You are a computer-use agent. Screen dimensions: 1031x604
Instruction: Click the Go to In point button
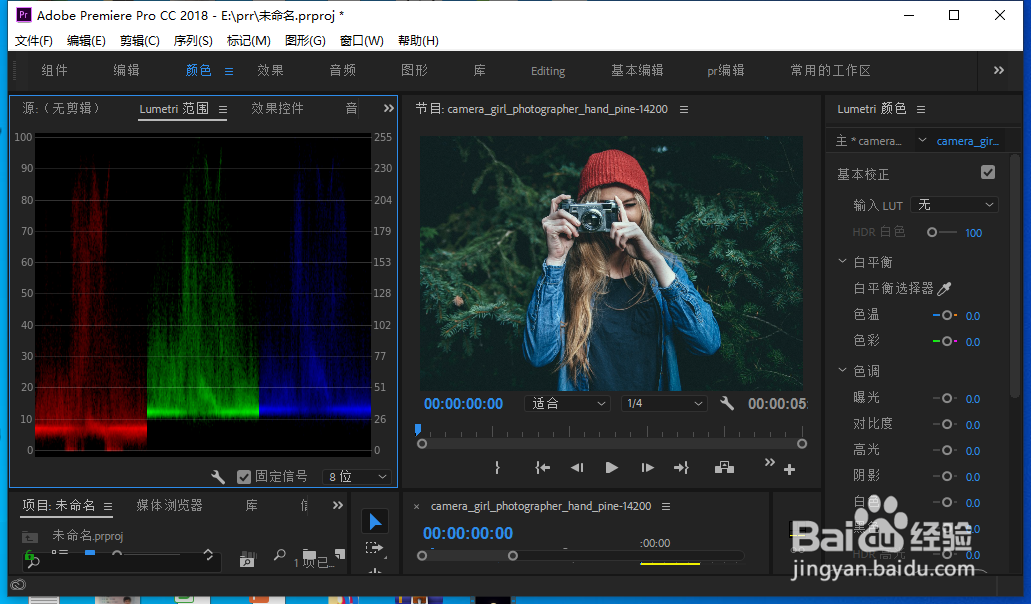coord(542,467)
